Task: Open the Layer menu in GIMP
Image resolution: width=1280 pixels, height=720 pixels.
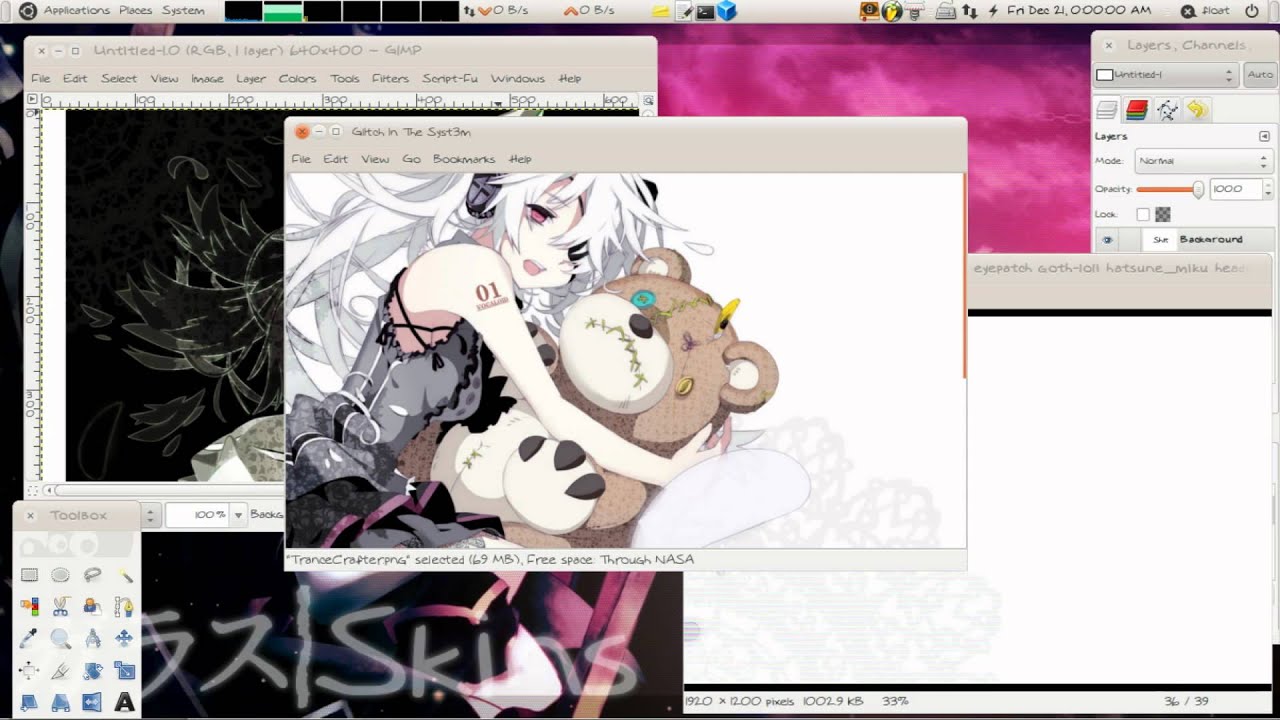Action: coord(251,78)
